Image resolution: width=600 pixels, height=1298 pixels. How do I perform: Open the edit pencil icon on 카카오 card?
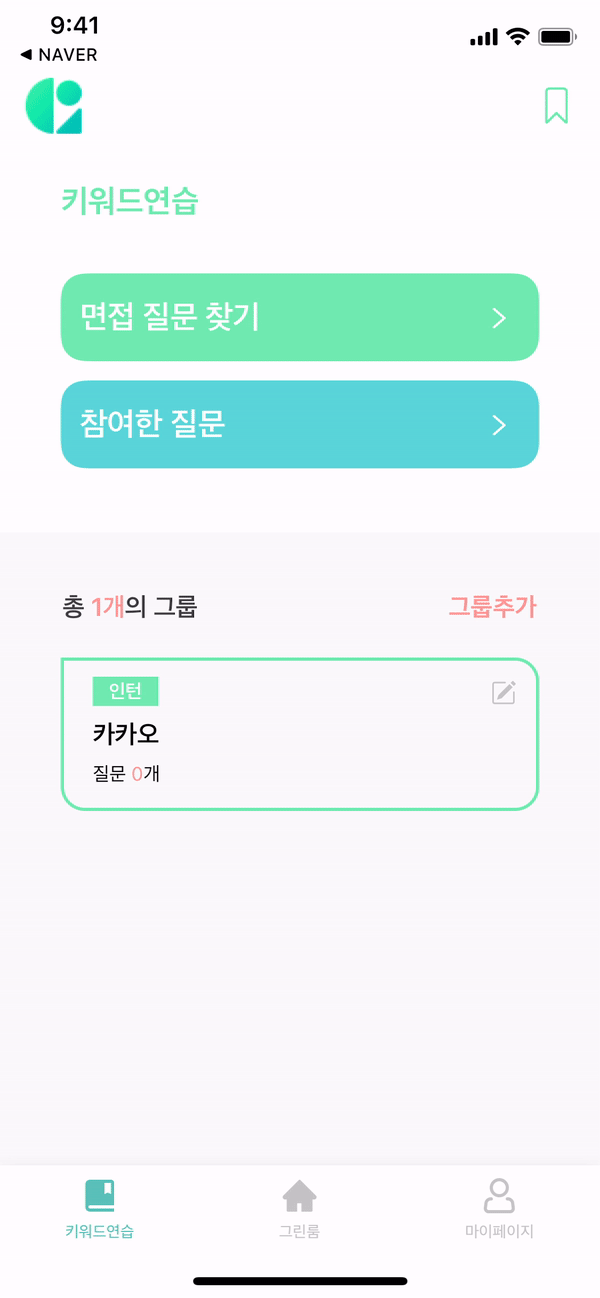[x=504, y=691]
